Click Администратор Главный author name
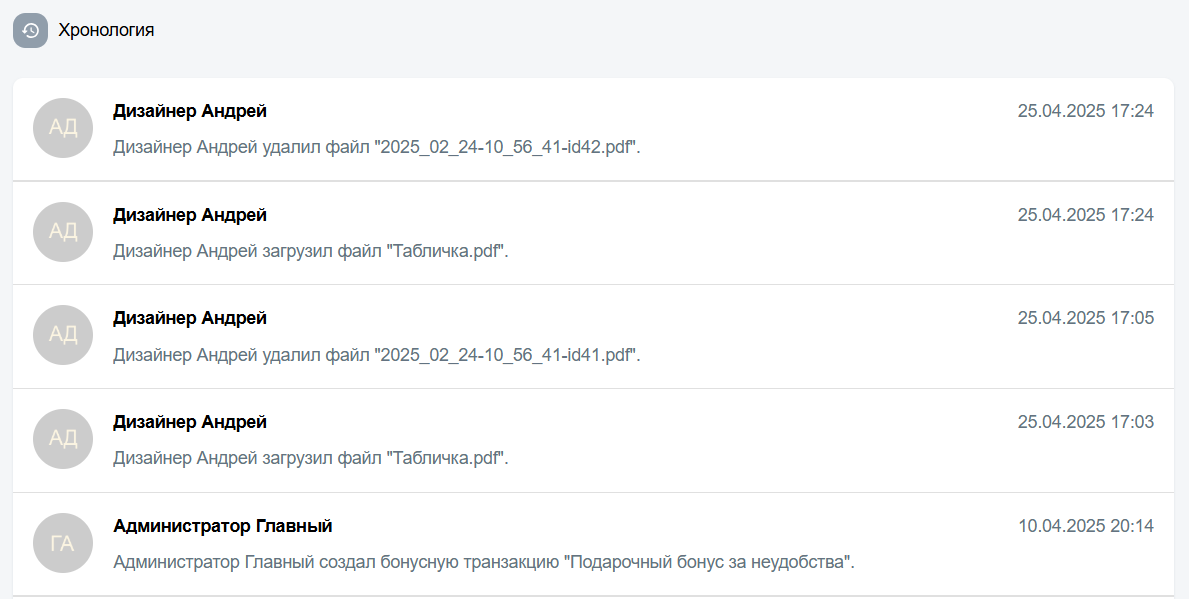This screenshot has height=599, width=1189. 223,525
